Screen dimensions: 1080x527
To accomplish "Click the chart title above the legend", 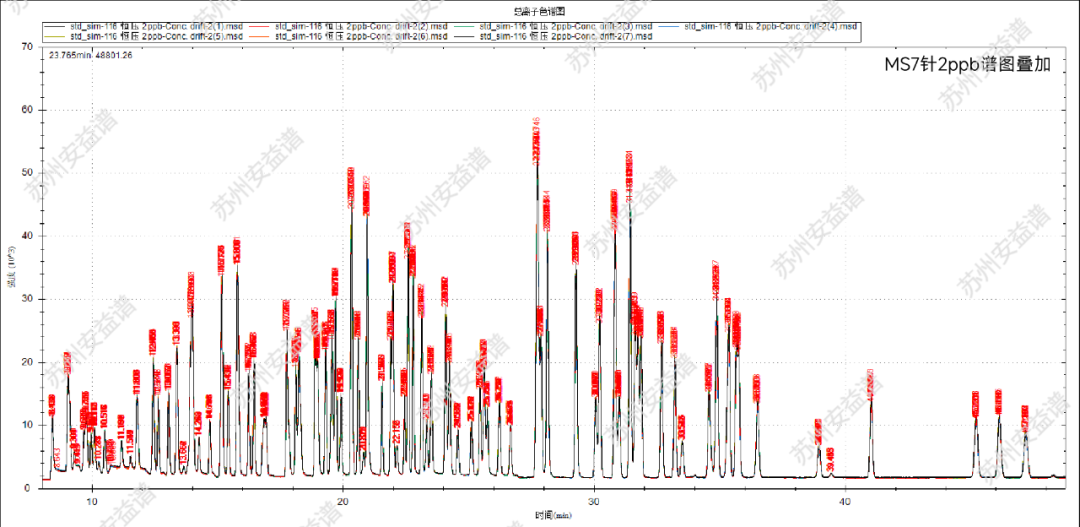I will 540,10.
